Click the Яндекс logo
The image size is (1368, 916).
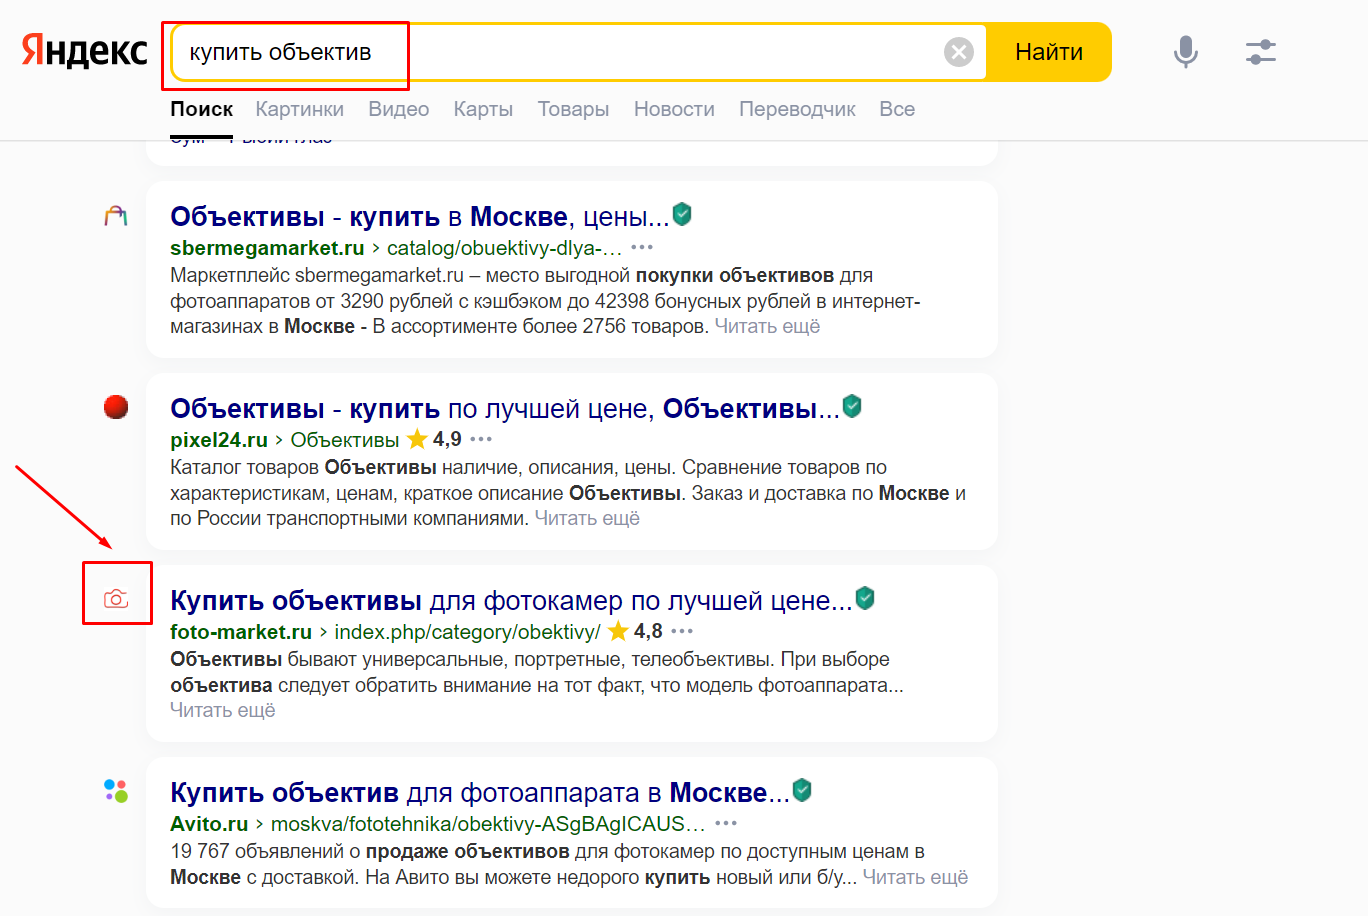point(84,51)
